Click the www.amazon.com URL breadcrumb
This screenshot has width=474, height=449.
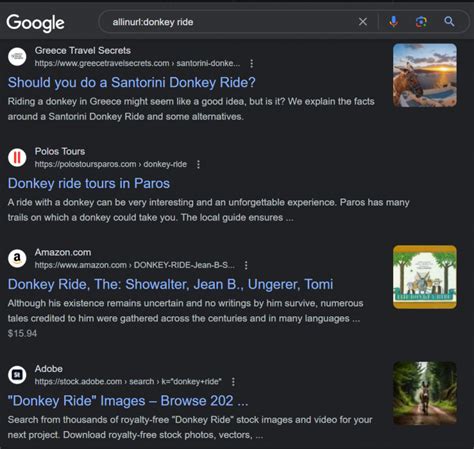click(135, 265)
